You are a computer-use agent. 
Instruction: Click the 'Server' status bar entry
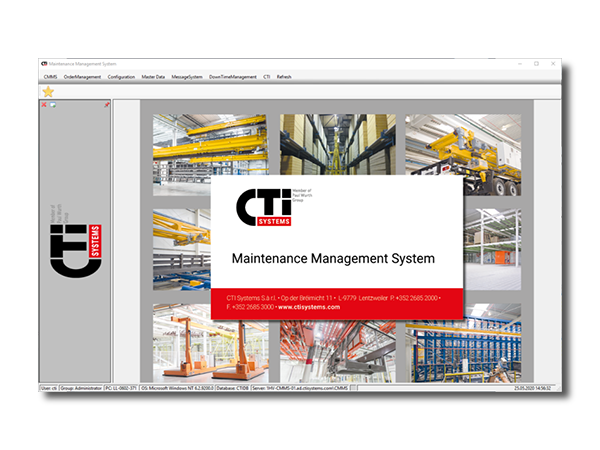(x=300, y=388)
